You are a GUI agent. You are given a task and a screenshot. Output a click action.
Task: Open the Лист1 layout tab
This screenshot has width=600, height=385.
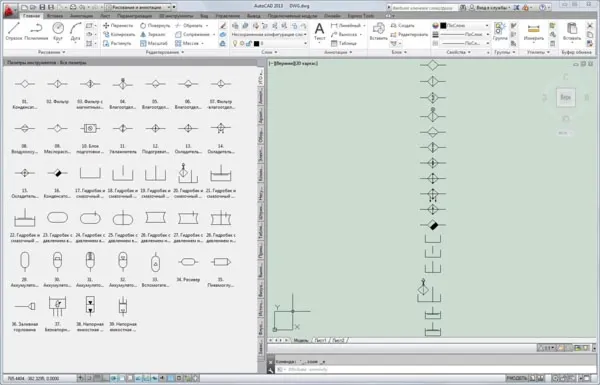tap(320, 340)
